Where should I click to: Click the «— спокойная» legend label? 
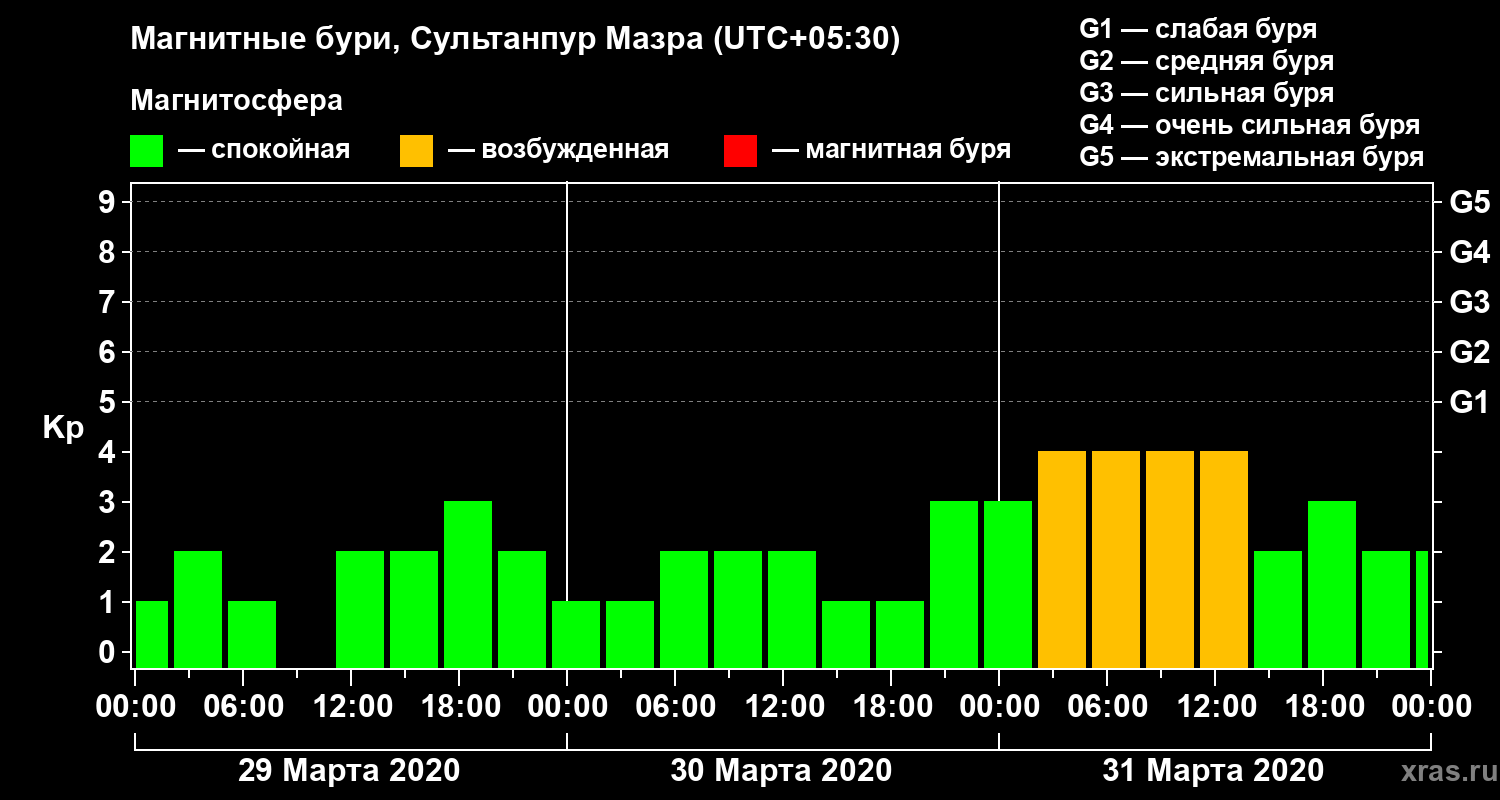[264, 150]
